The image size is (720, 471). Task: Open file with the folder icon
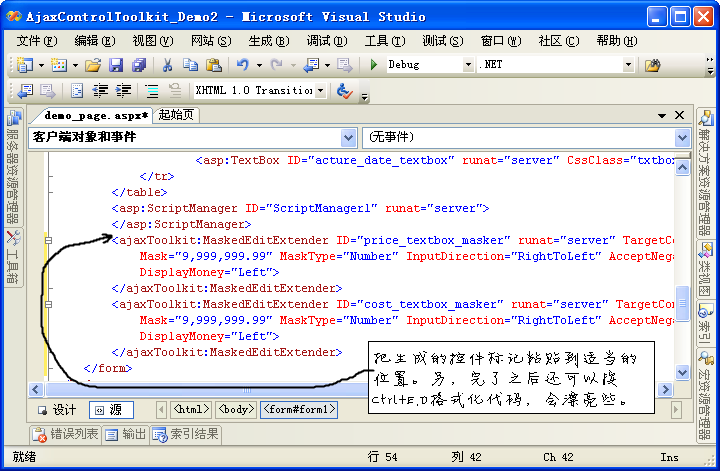93,65
